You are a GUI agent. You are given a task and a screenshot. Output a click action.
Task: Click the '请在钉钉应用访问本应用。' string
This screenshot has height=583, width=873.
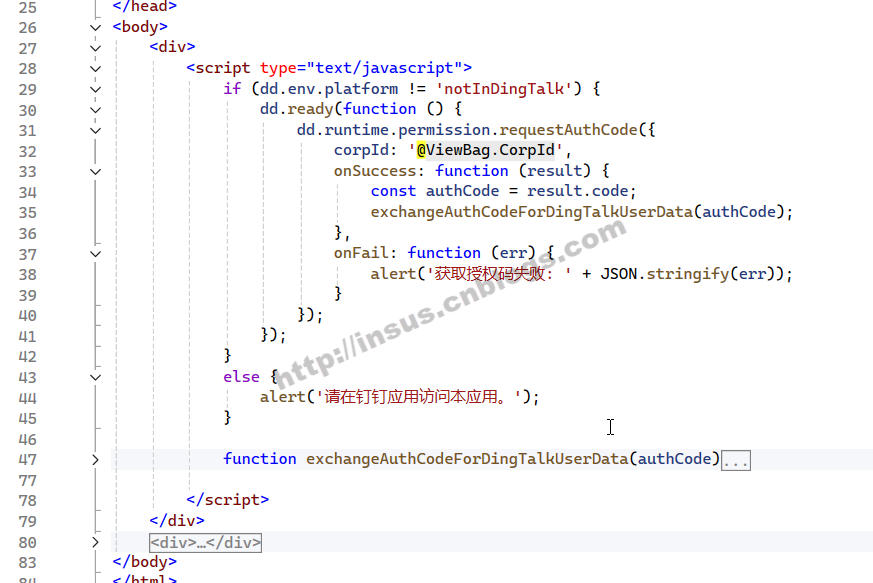tap(419, 397)
